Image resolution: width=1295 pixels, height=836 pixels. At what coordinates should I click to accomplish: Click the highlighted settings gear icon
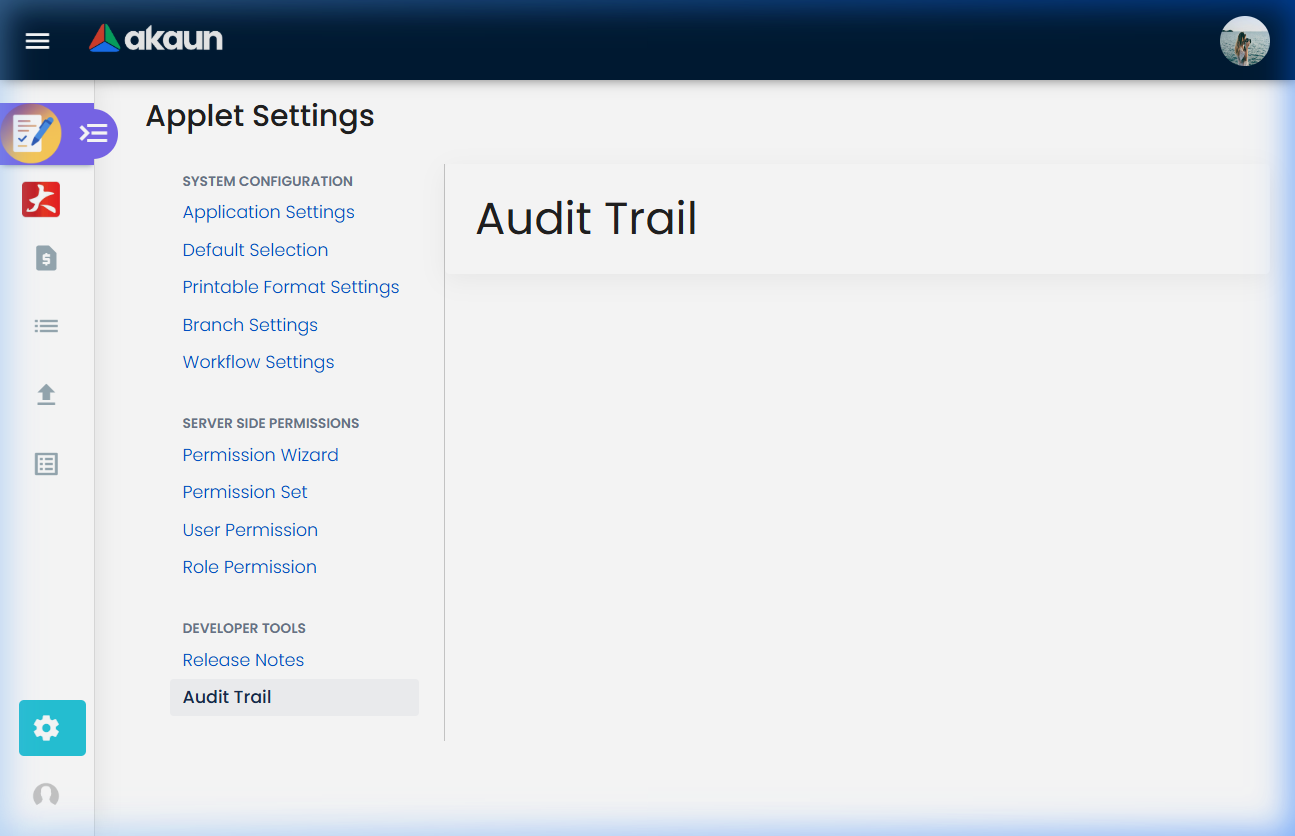click(x=51, y=728)
